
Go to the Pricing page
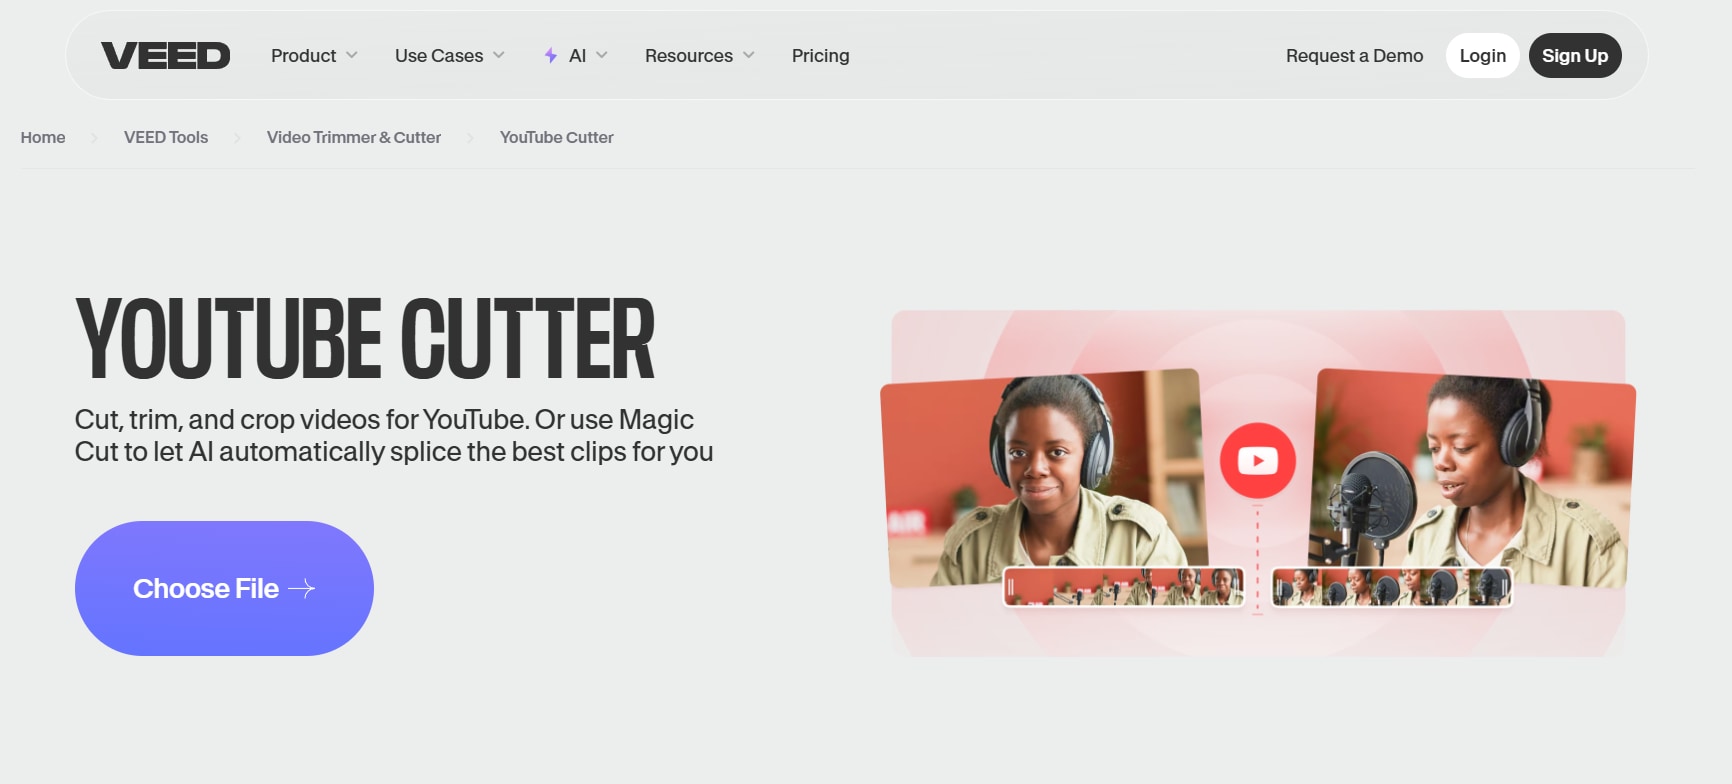[820, 56]
